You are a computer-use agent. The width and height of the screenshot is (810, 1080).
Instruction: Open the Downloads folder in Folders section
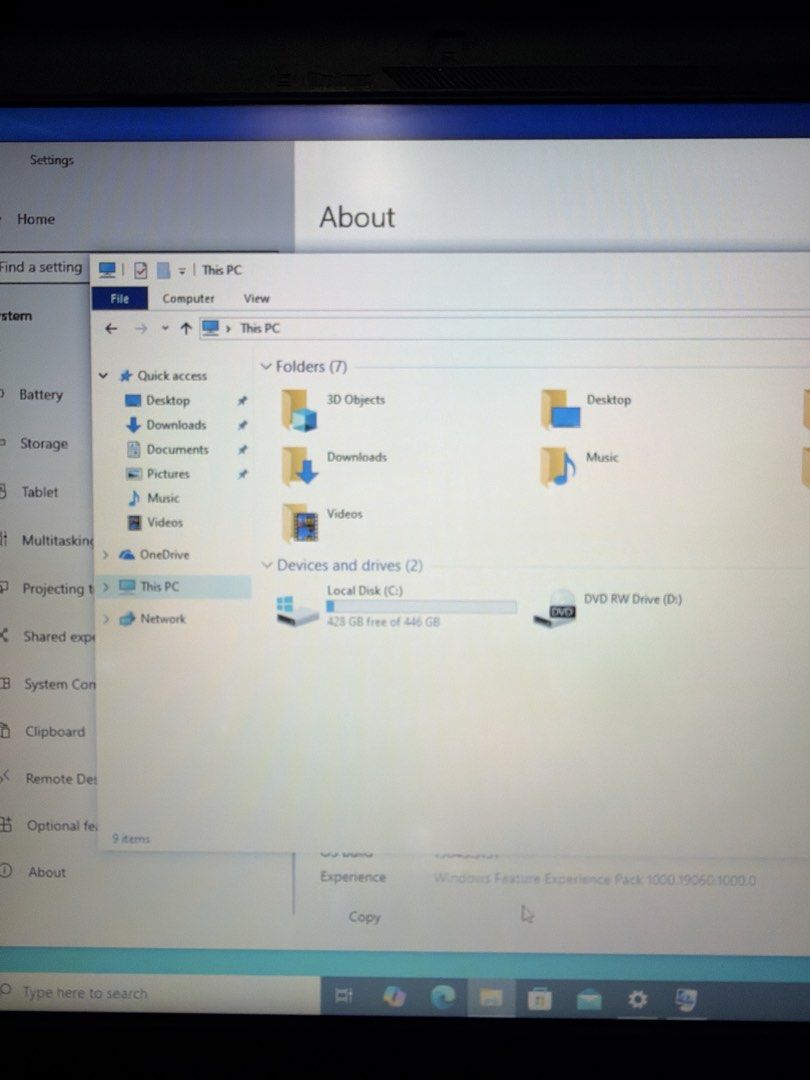click(299, 466)
